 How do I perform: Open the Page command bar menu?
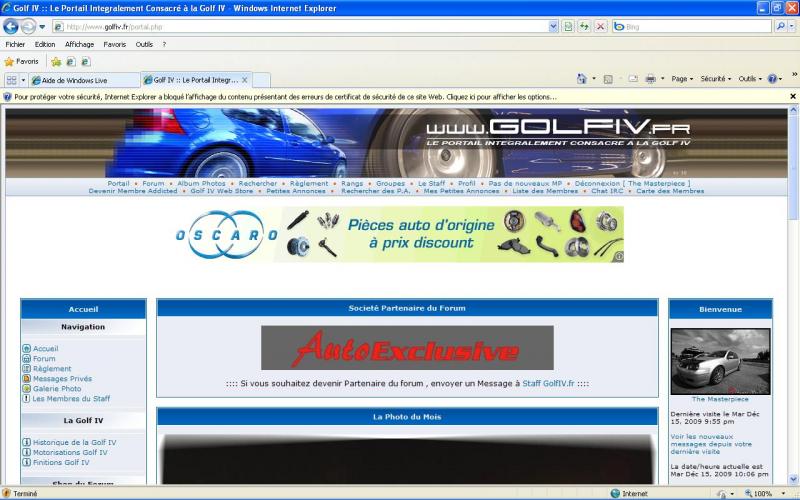pos(682,79)
